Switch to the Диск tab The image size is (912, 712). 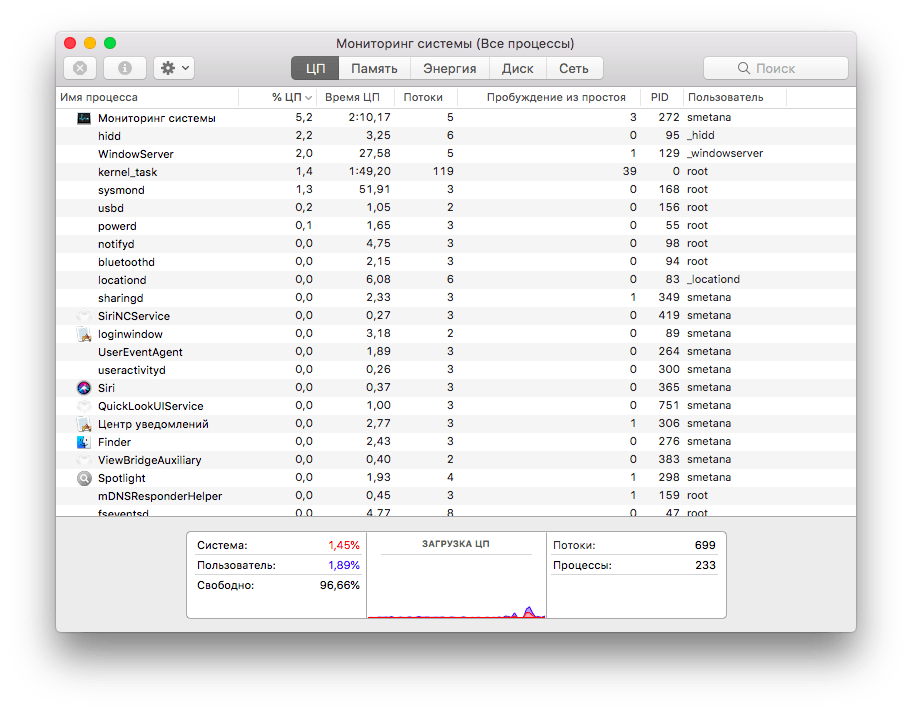point(517,68)
